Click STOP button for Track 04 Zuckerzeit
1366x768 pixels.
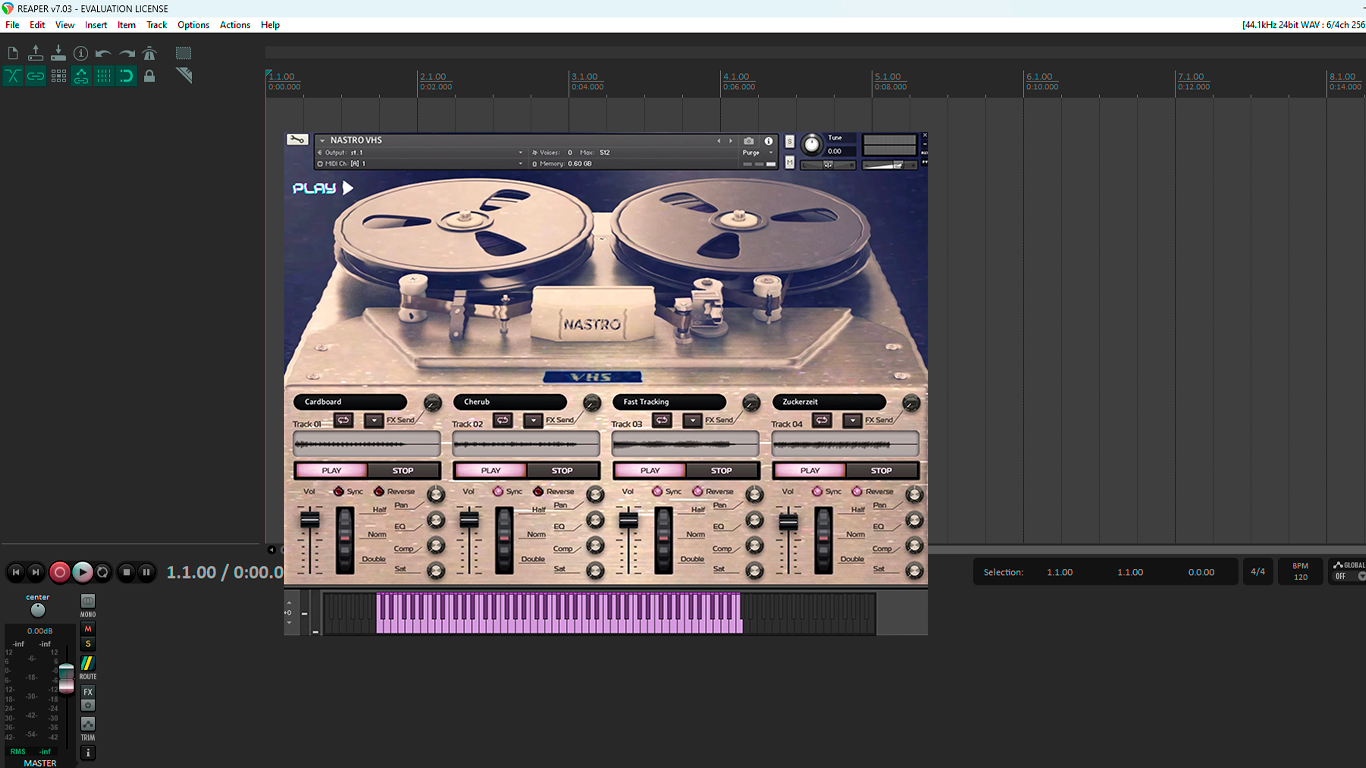tap(881, 470)
